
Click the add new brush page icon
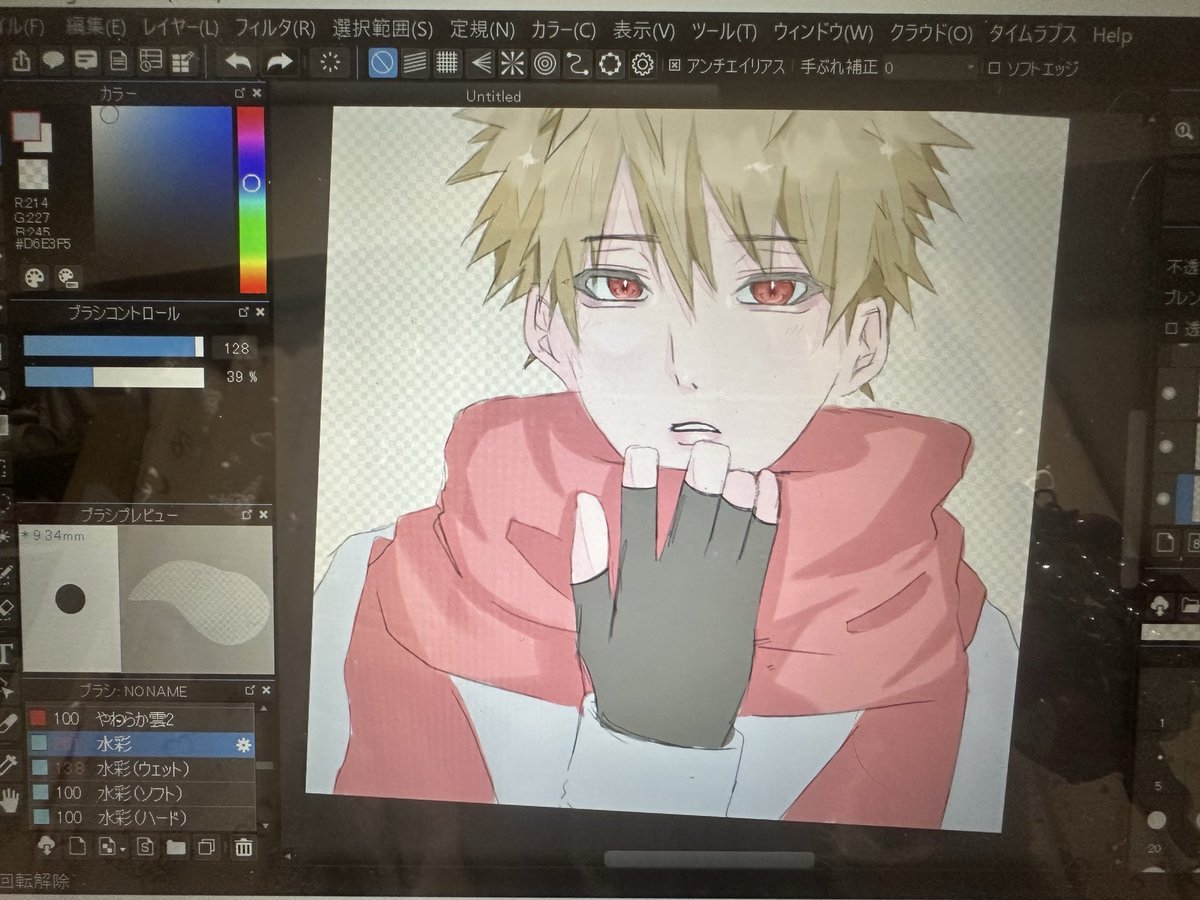[78, 848]
